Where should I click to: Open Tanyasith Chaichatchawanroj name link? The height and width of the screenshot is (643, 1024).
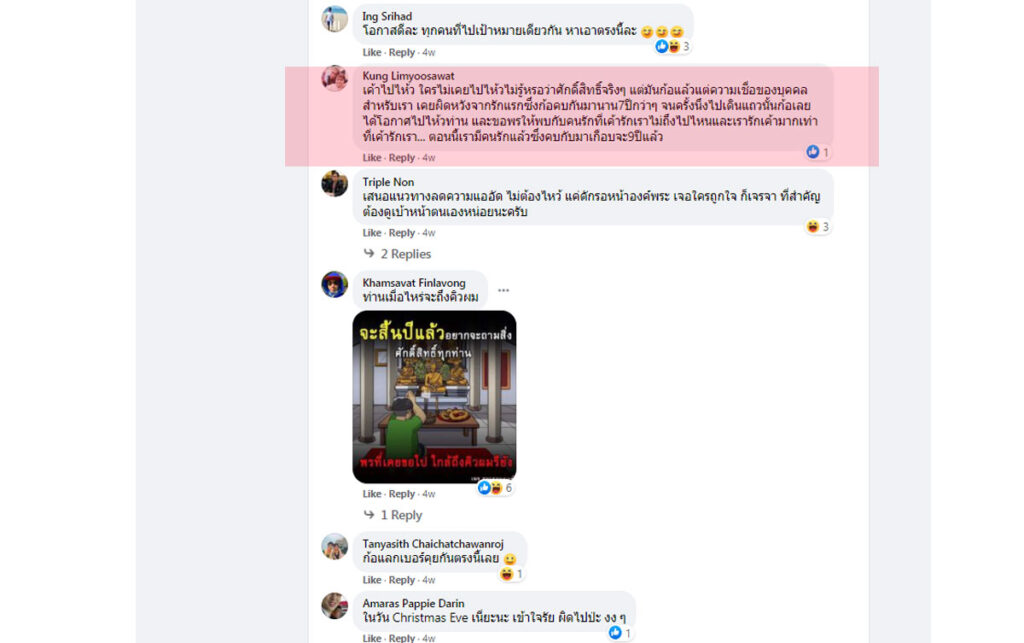(433, 544)
